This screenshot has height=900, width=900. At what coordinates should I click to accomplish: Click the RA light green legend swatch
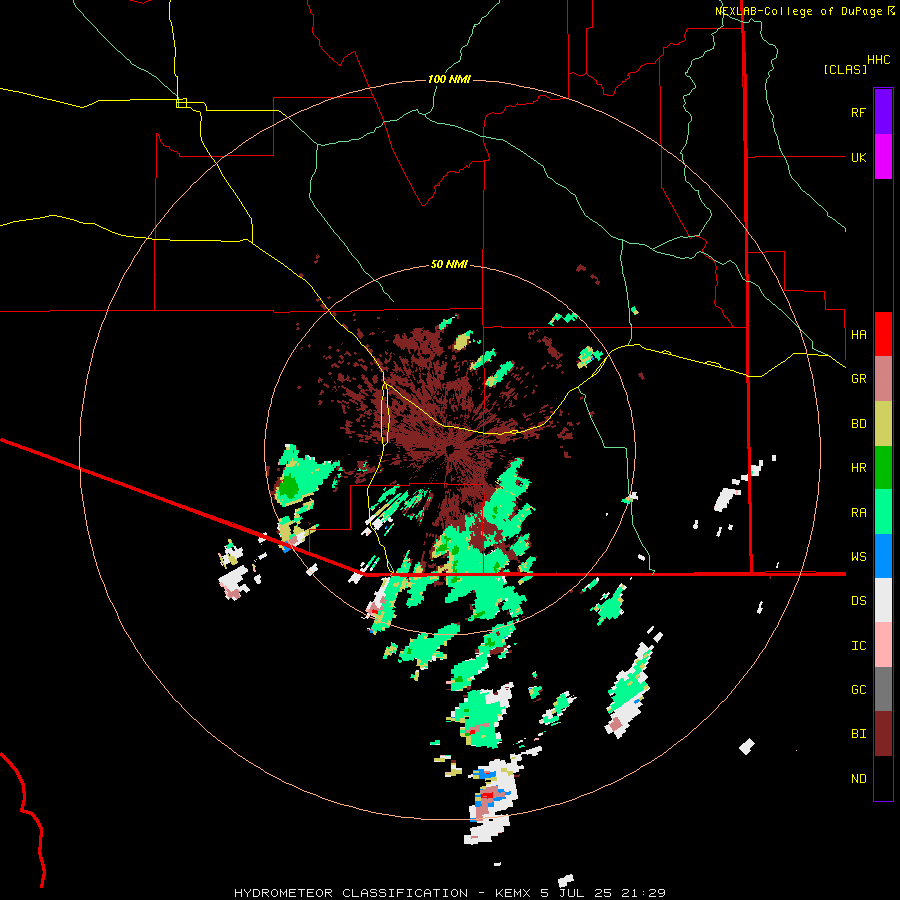(x=883, y=512)
